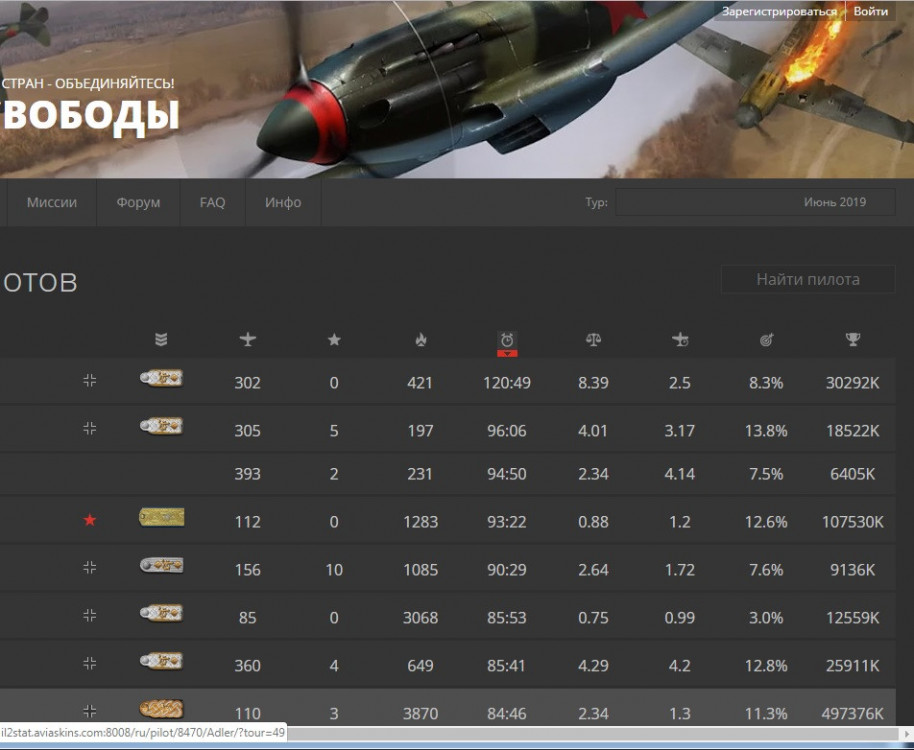Click the value 1085 in table

tap(420, 569)
